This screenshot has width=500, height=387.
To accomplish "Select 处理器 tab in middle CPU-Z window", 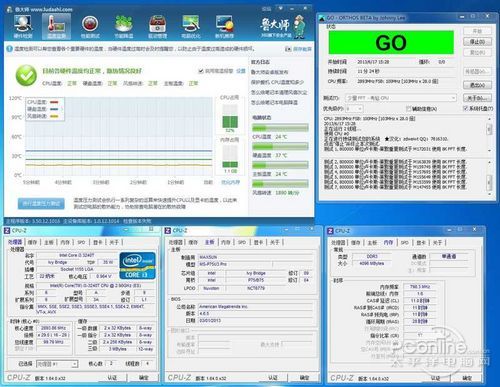I will pyautogui.click(x=176, y=242).
